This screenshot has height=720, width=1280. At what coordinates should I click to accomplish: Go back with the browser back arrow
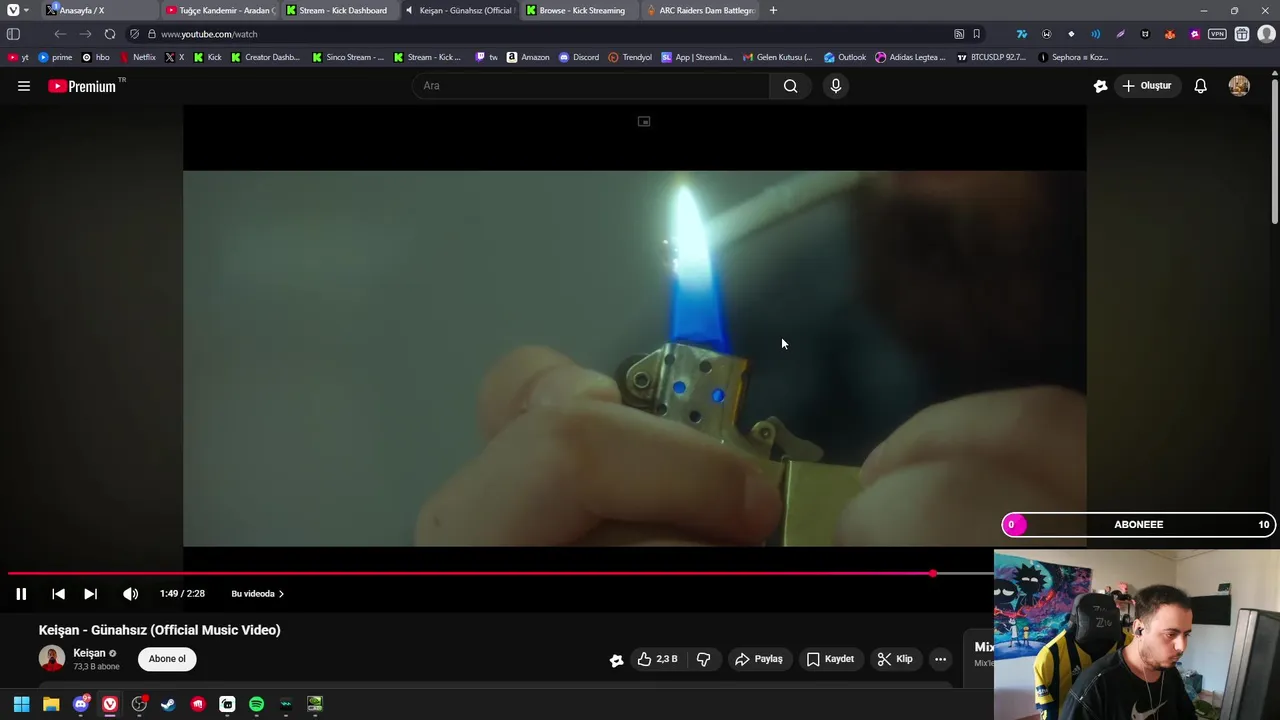[x=60, y=34]
